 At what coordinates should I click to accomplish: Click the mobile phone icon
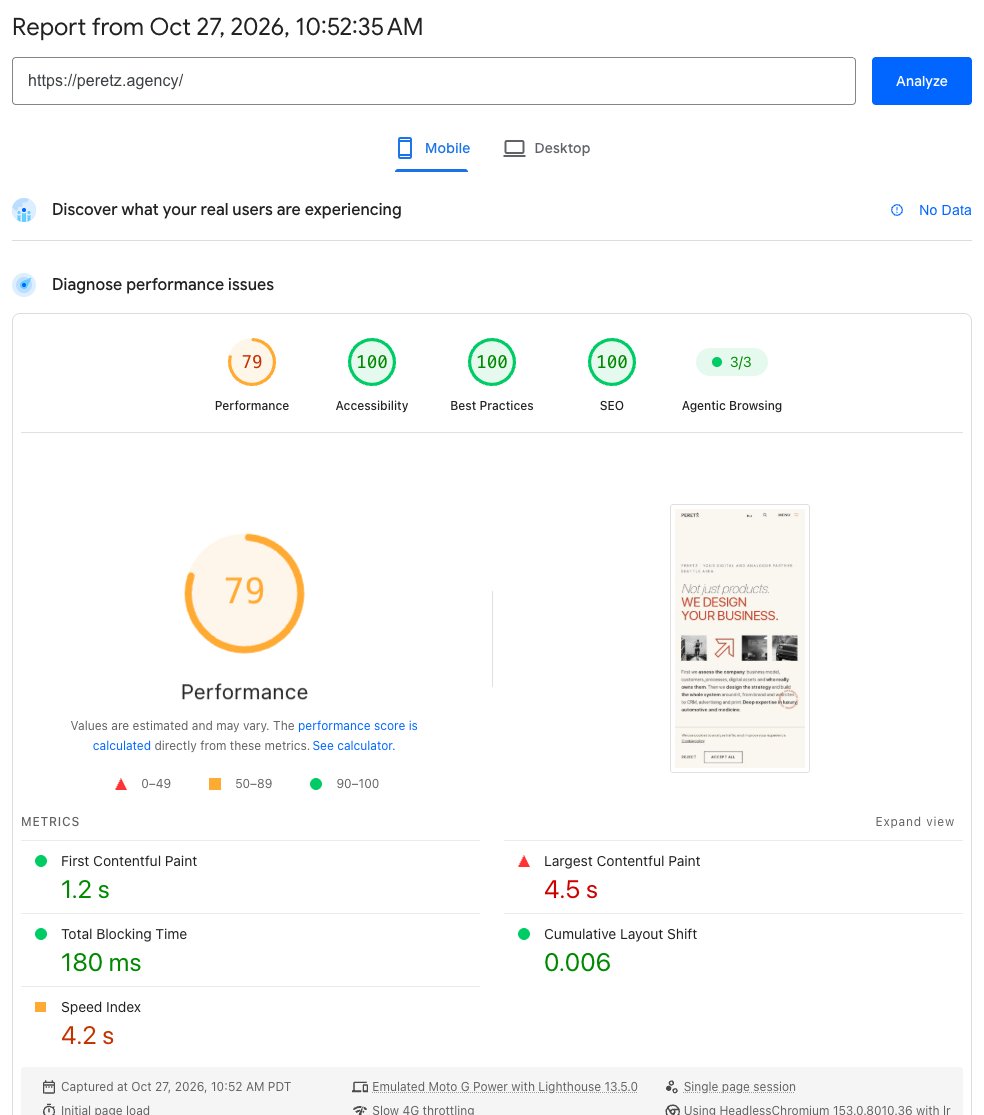[x=405, y=148]
